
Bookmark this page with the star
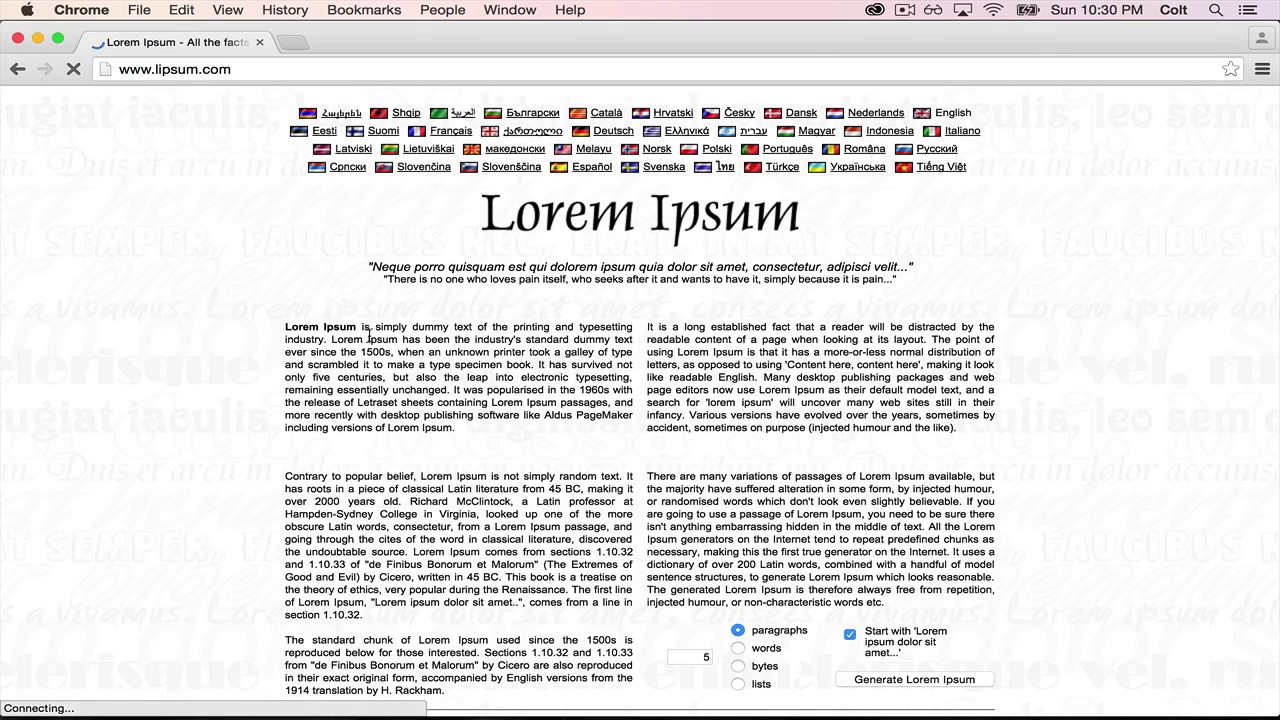1231,69
